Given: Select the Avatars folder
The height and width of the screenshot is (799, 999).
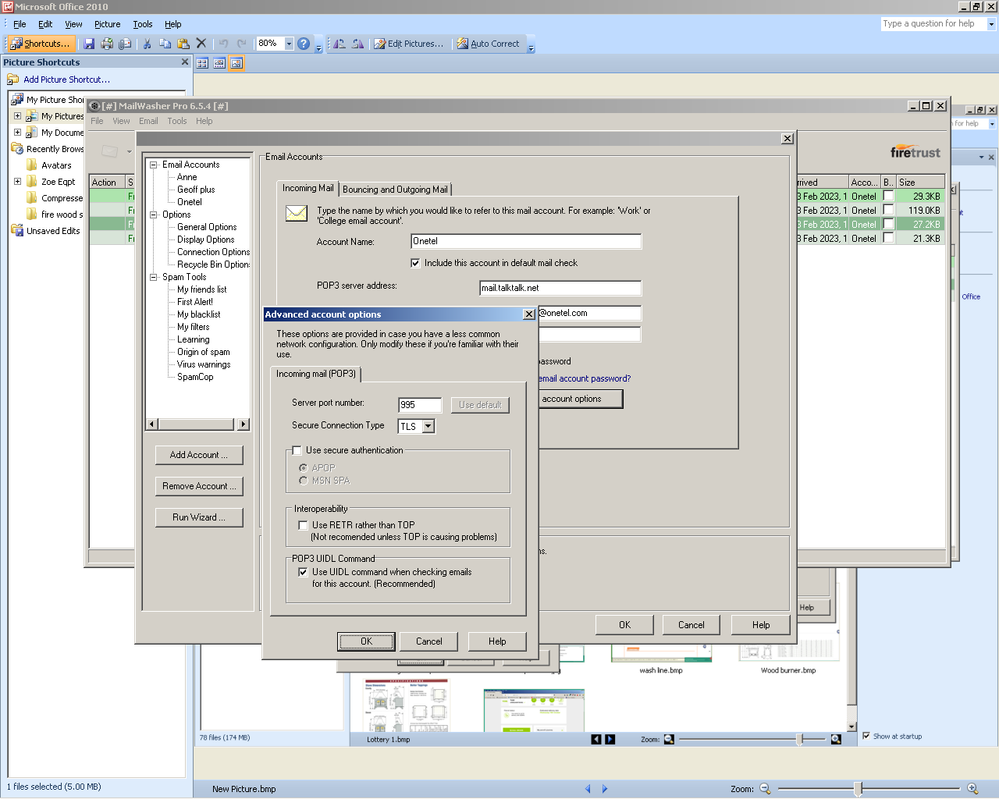Looking at the screenshot, I should point(56,165).
